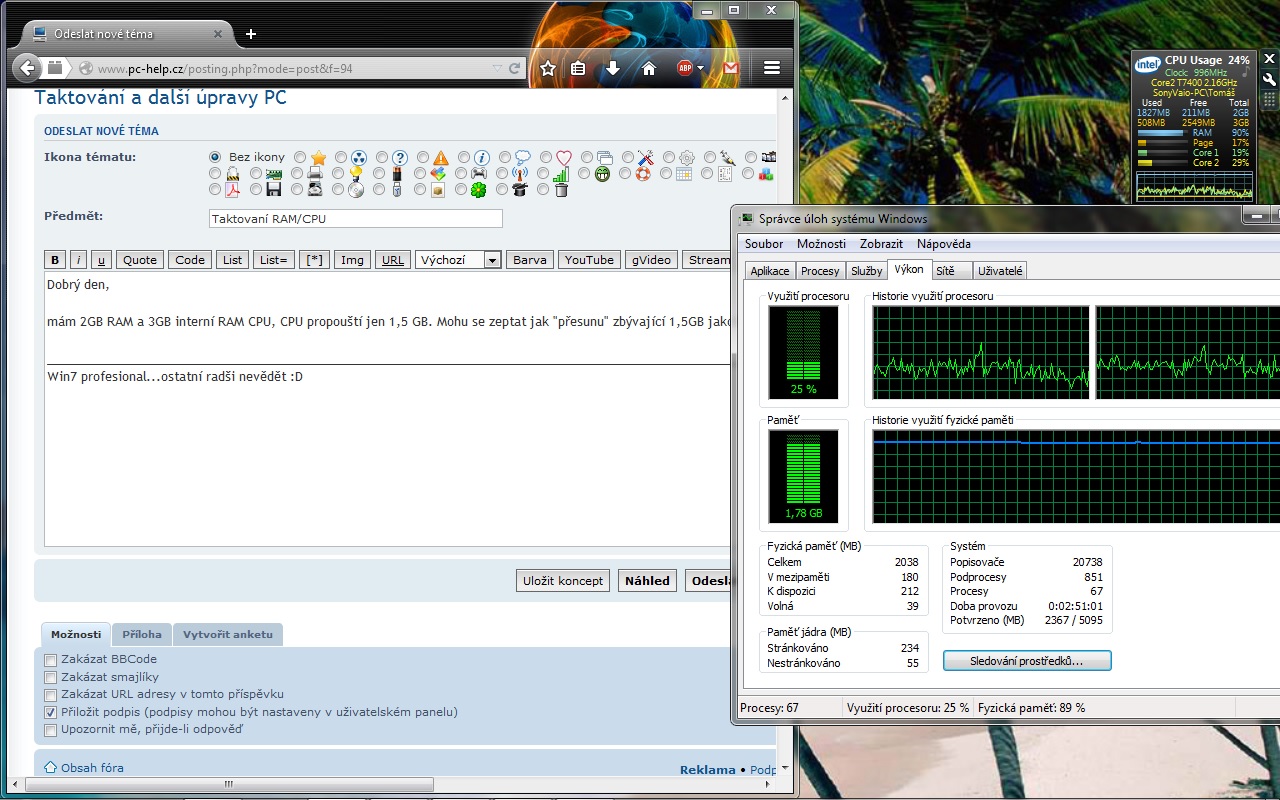Reload the page using the refresh icon

515,69
